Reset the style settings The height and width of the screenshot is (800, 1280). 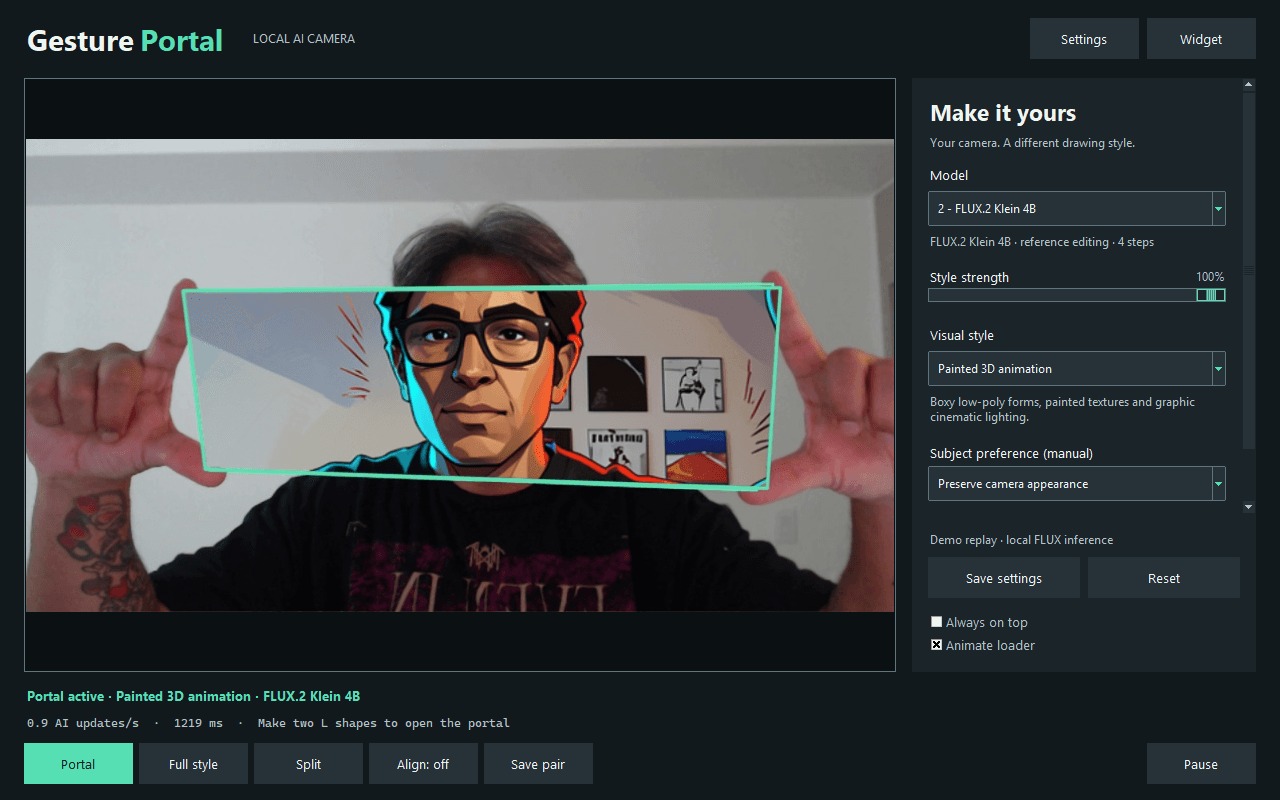[1164, 578]
